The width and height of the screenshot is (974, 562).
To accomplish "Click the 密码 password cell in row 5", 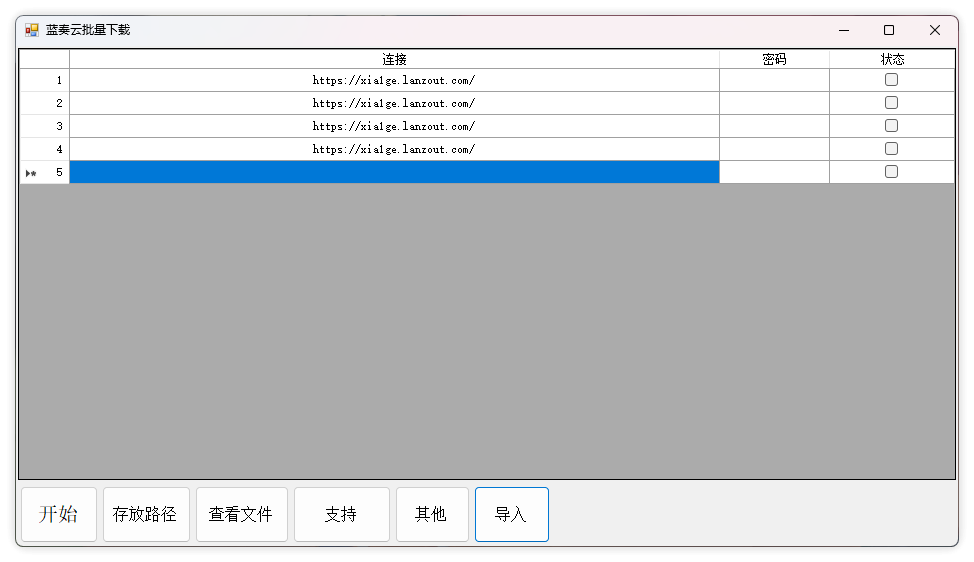I will click(x=775, y=172).
